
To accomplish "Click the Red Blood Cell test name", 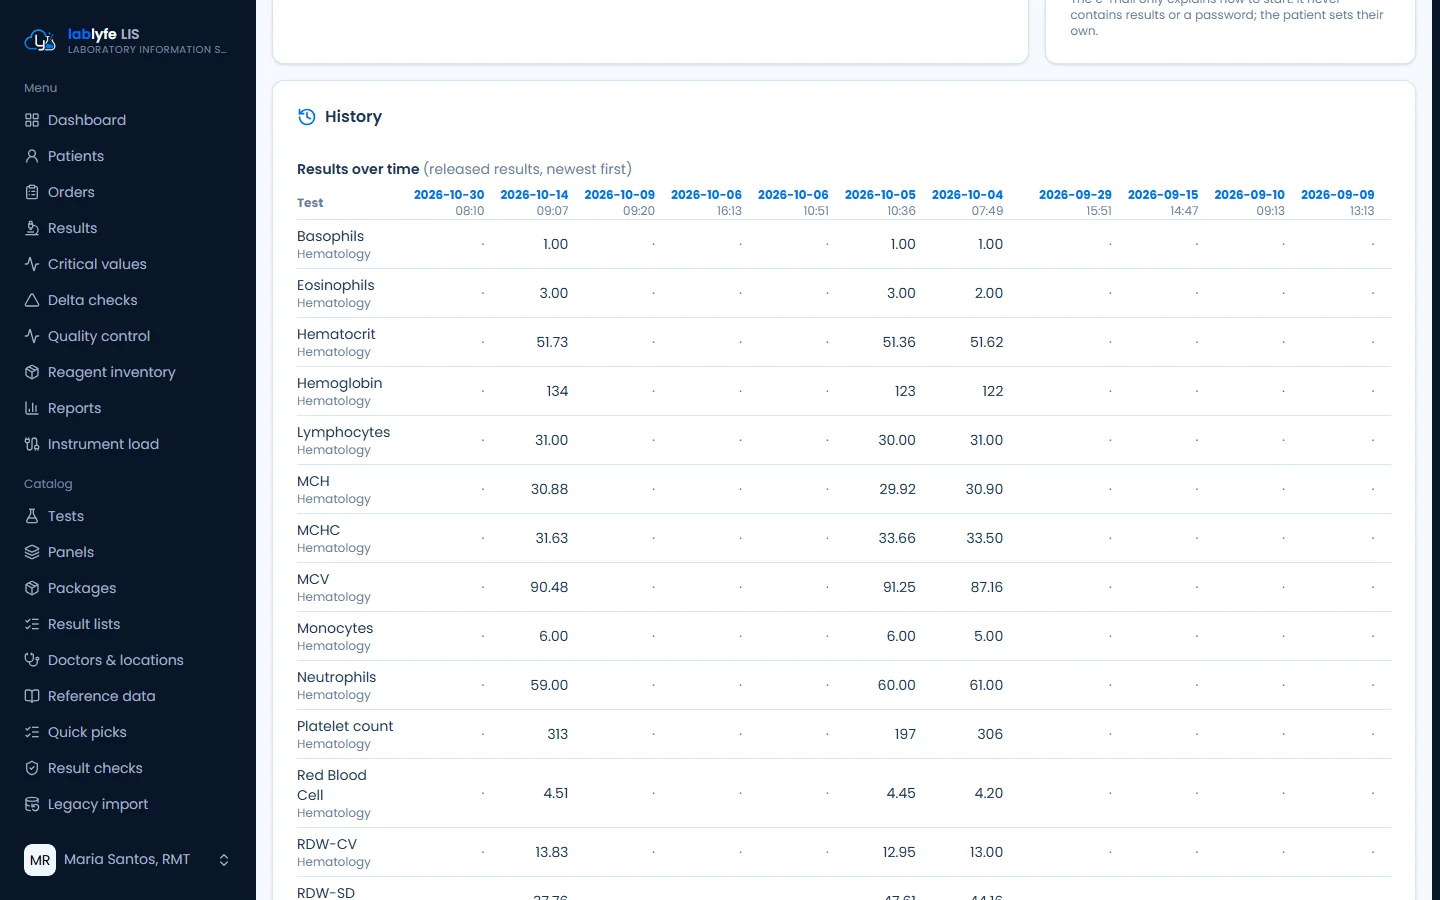I will click(x=332, y=785).
